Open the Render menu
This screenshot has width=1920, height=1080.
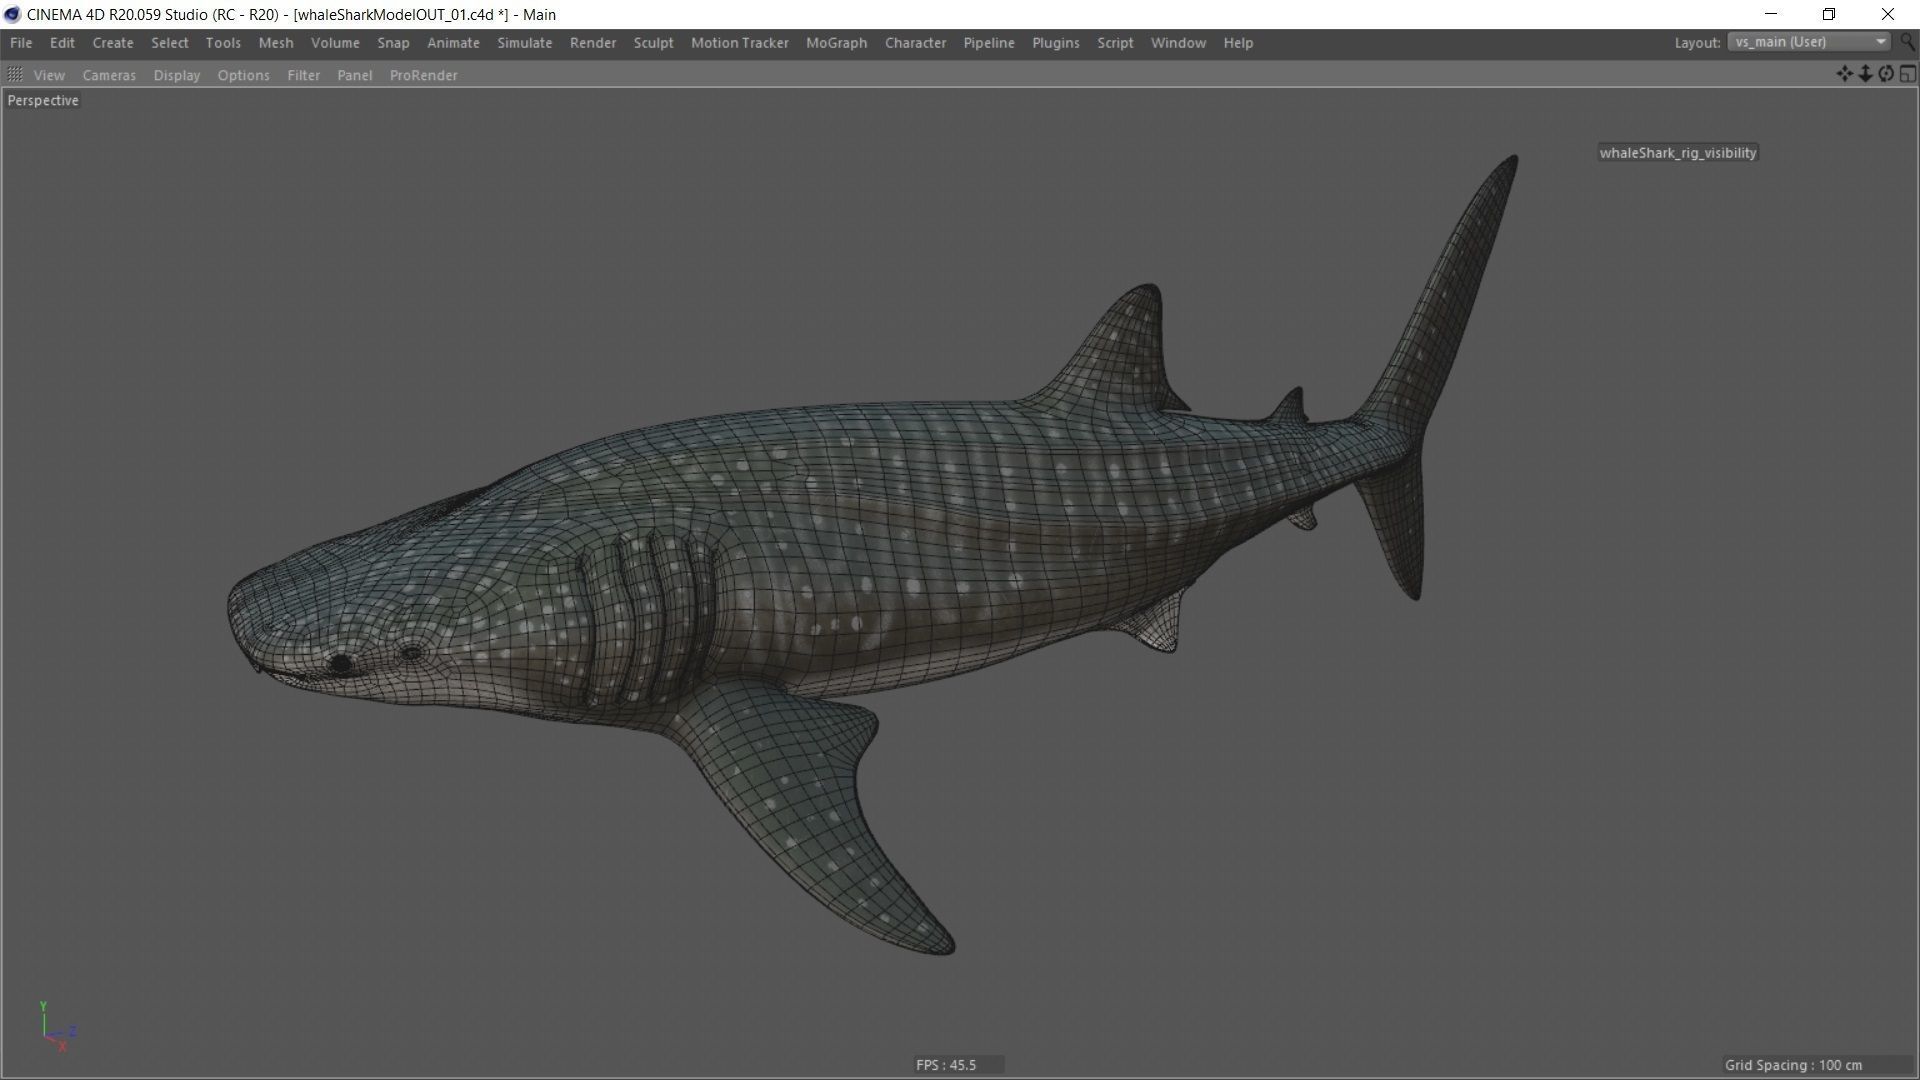(x=593, y=43)
